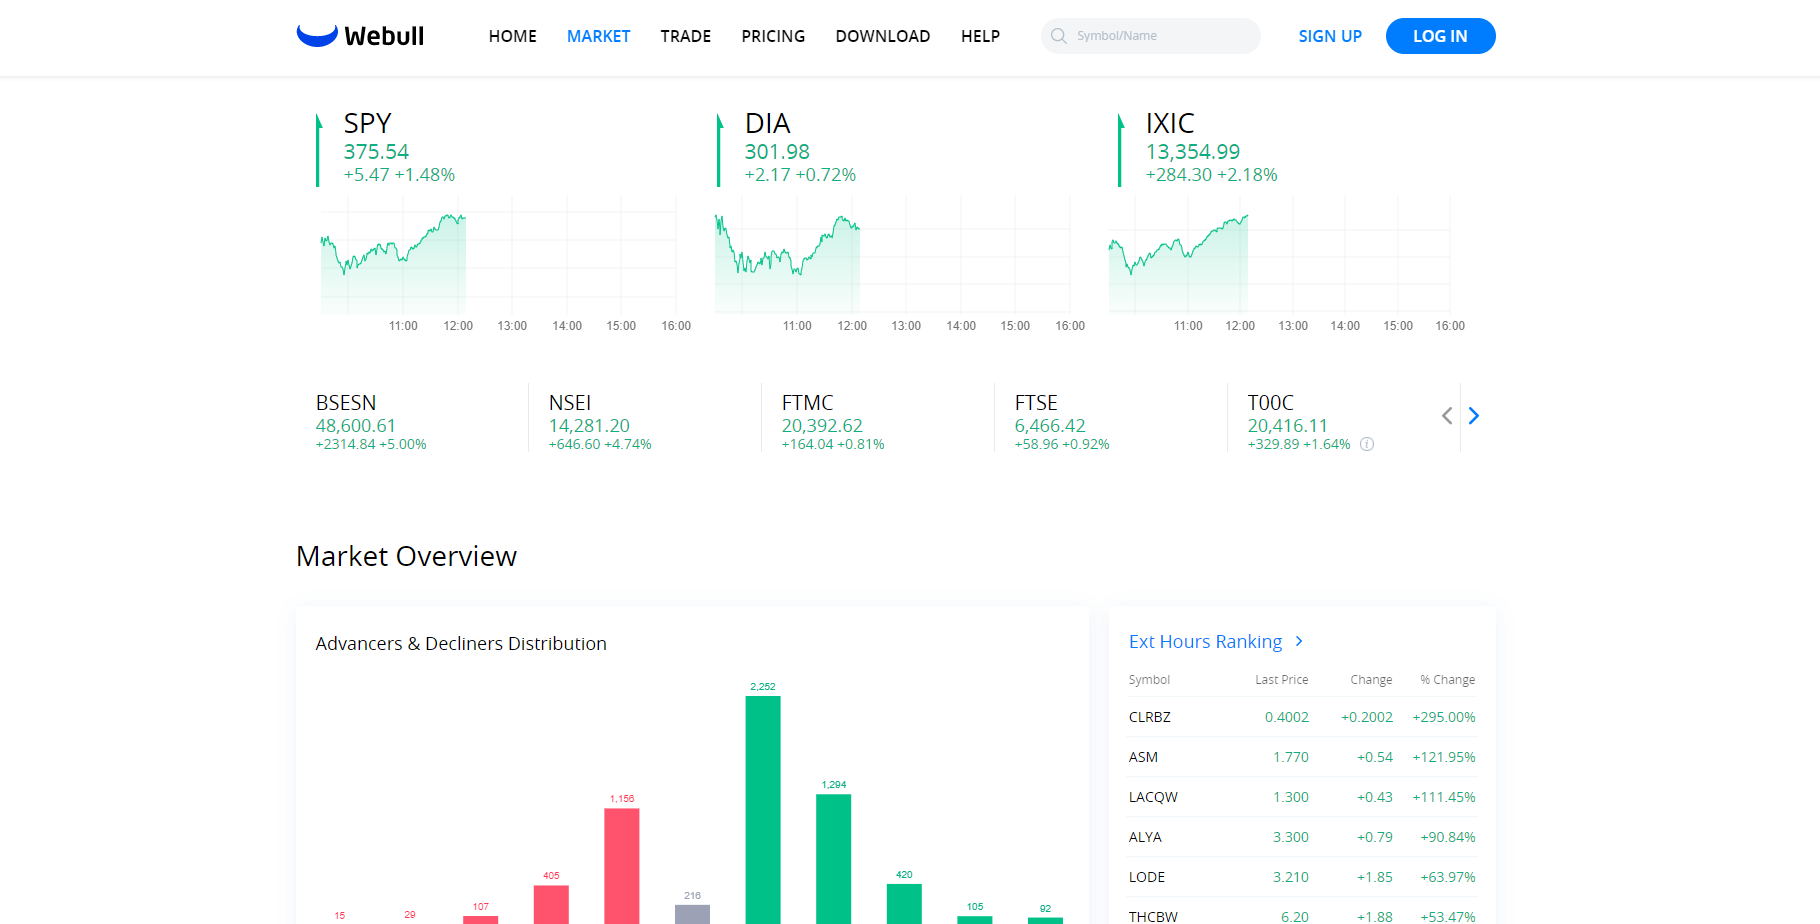Image resolution: width=1820 pixels, height=924 pixels.
Task: Click the info icon next to T00C
Action: [x=1367, y=444]
